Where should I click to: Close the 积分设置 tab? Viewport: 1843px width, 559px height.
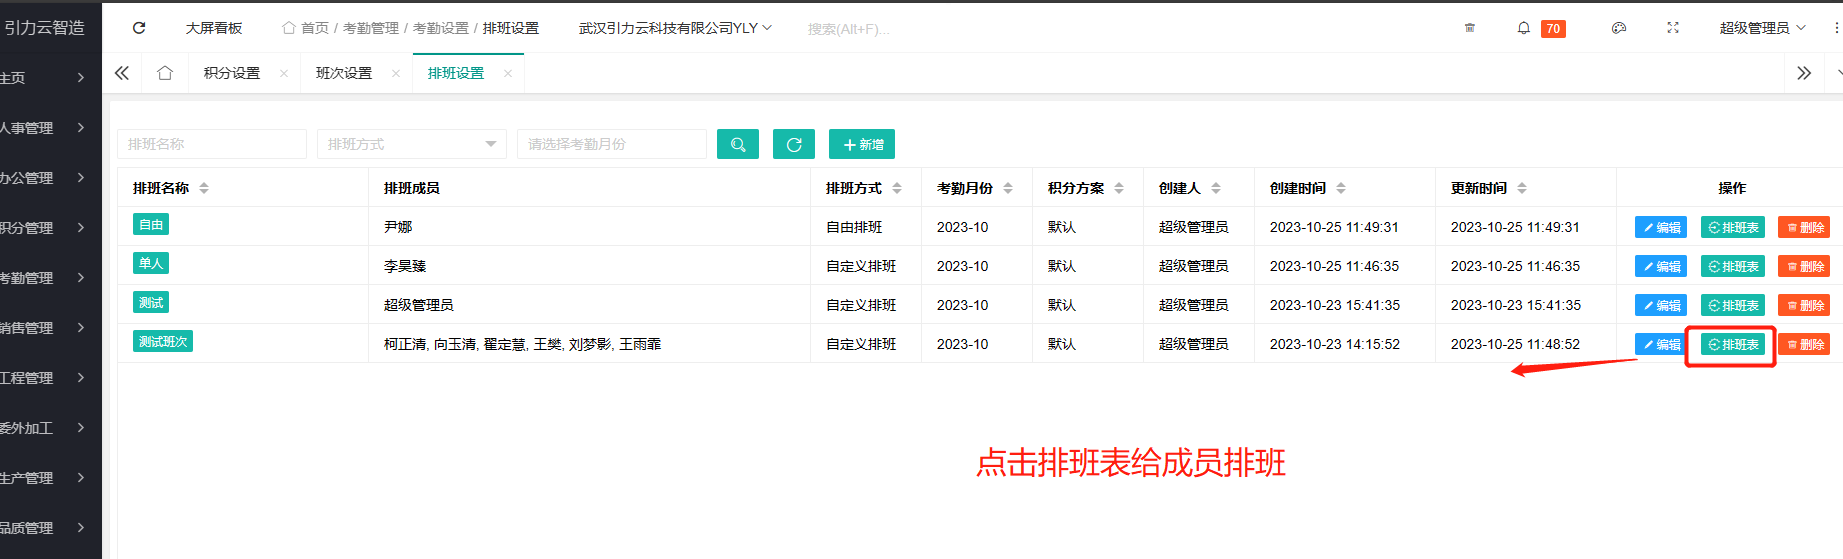284,74
